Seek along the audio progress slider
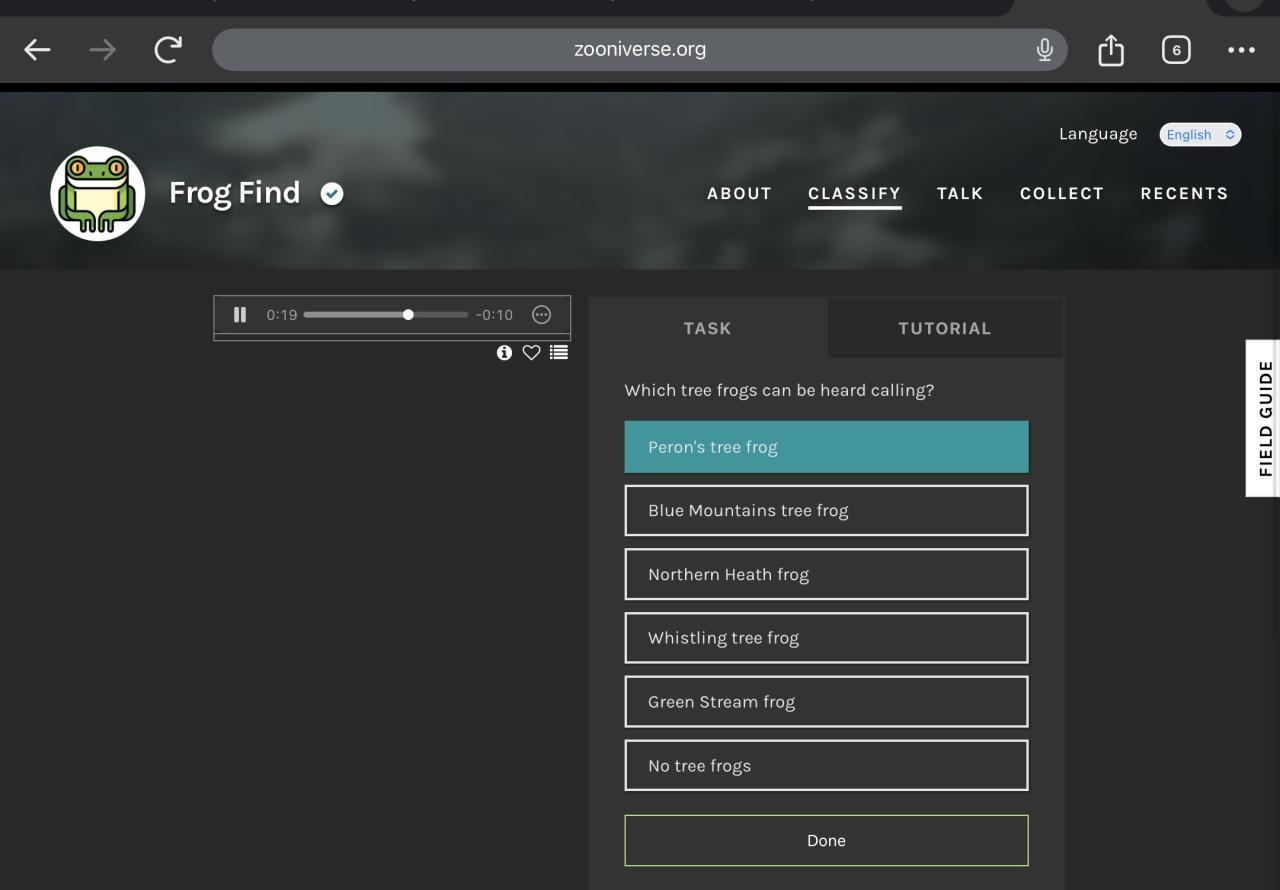 click(x=385, y=315)
